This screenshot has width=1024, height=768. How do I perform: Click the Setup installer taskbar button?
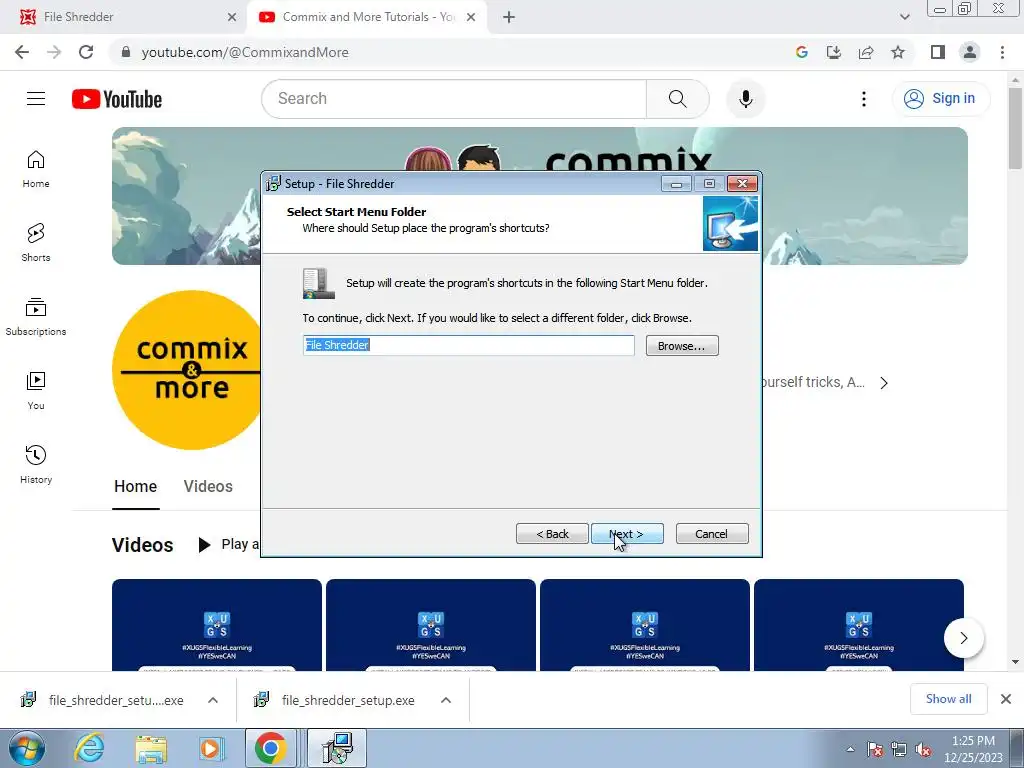(x=337, y=748)
